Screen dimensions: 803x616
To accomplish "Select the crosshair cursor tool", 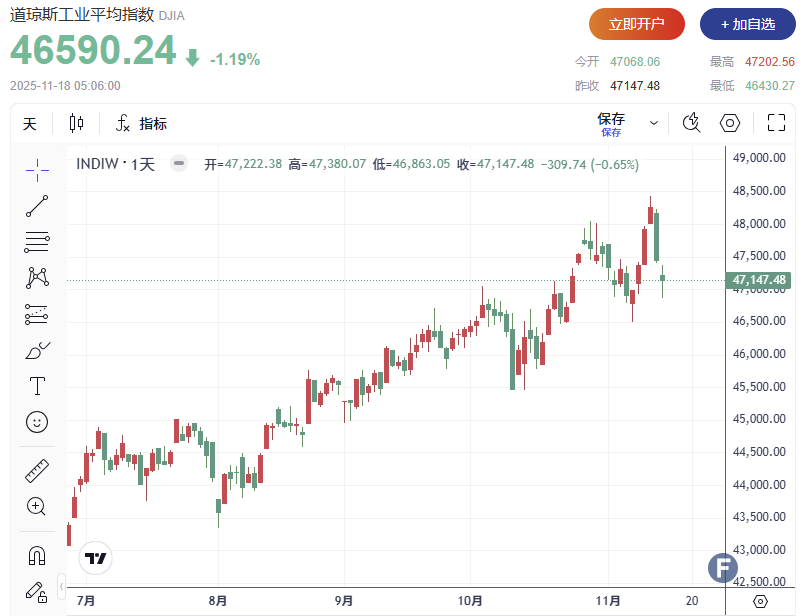I will [x=37, y=170].
